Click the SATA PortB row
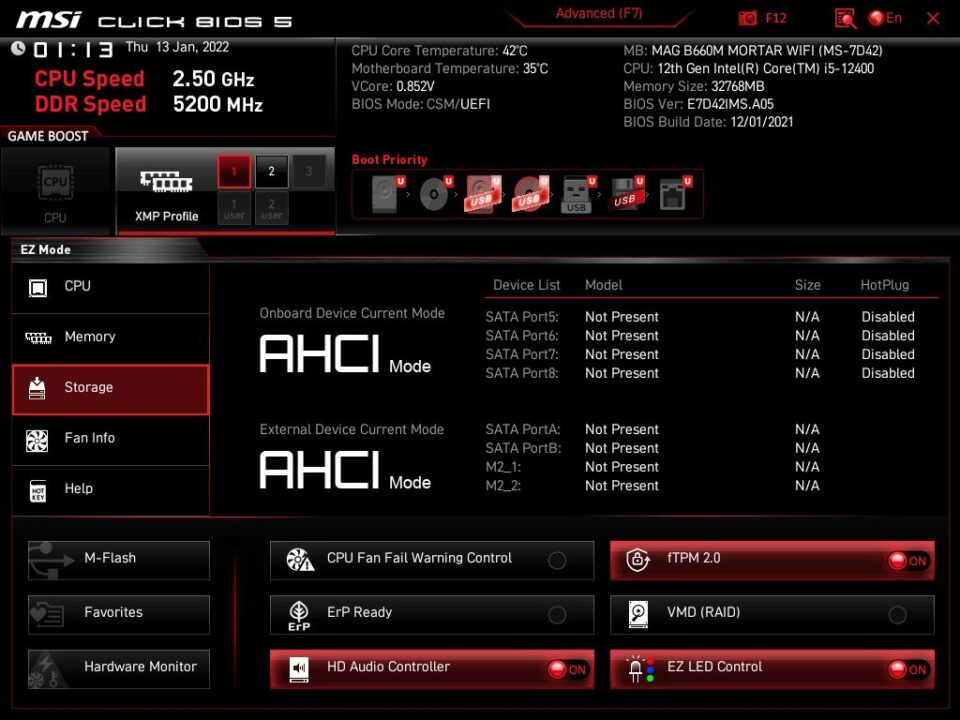Image resolution: width=960 pixels, height=720 pixels. 653,448
